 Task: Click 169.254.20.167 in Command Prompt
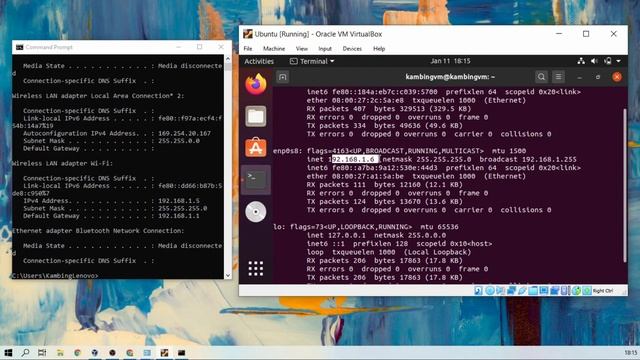184,133
